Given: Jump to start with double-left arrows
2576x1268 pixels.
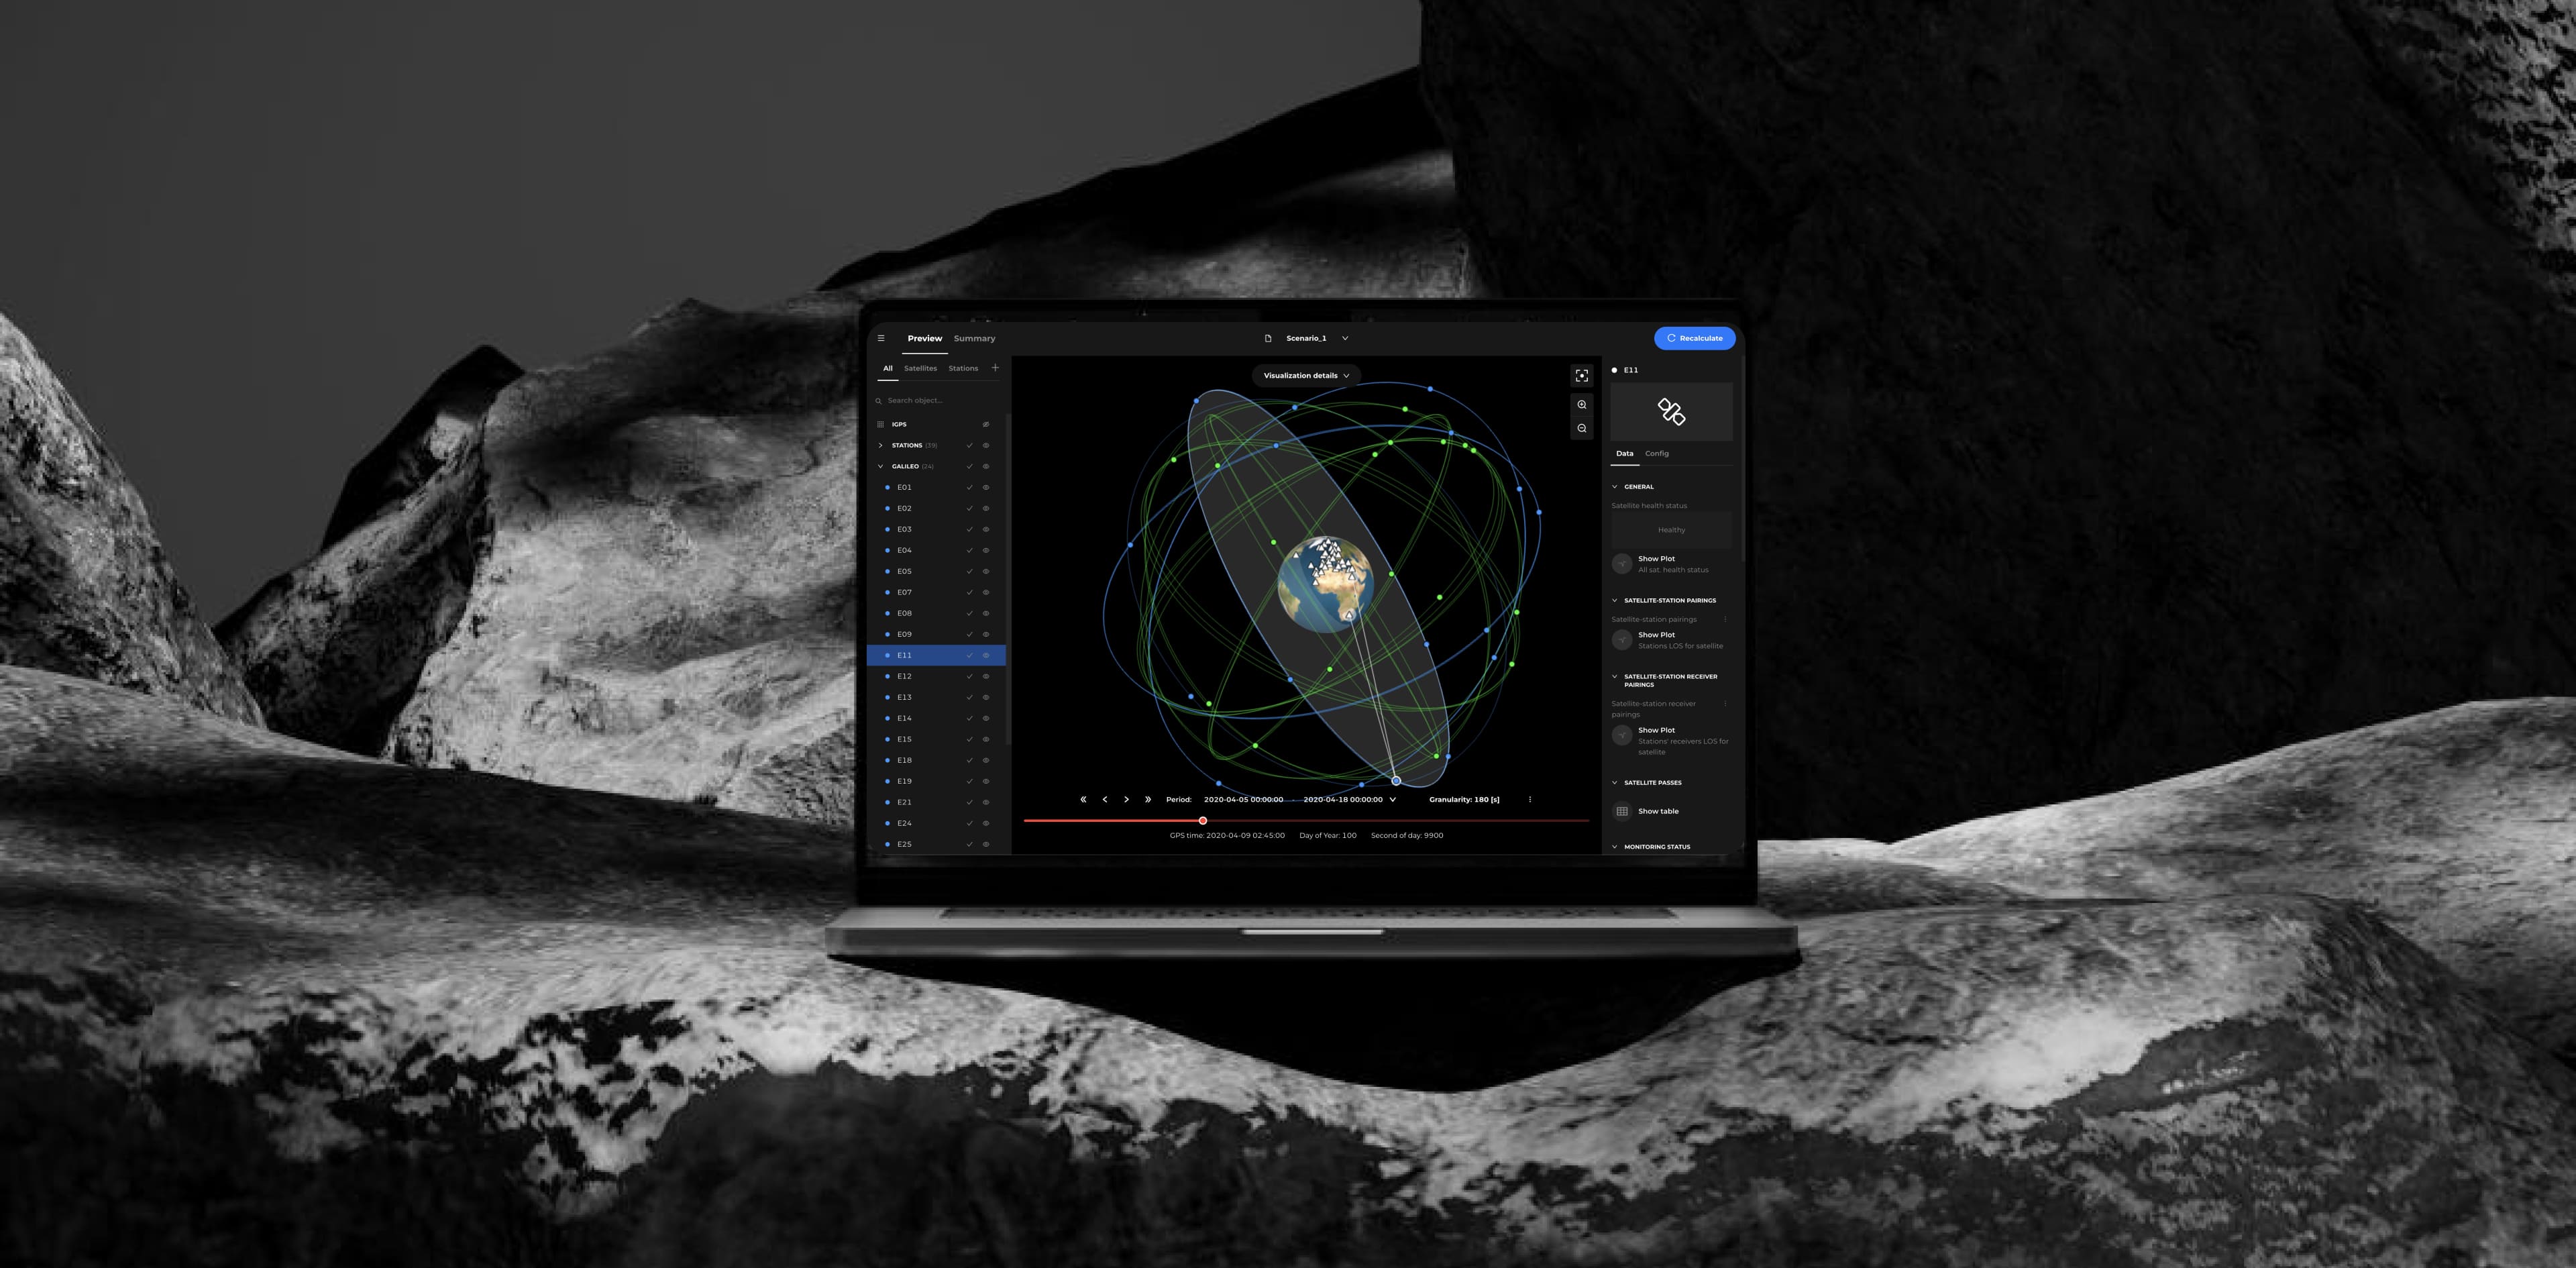Looking at the screenshot, I should (x=1083, y=799).
